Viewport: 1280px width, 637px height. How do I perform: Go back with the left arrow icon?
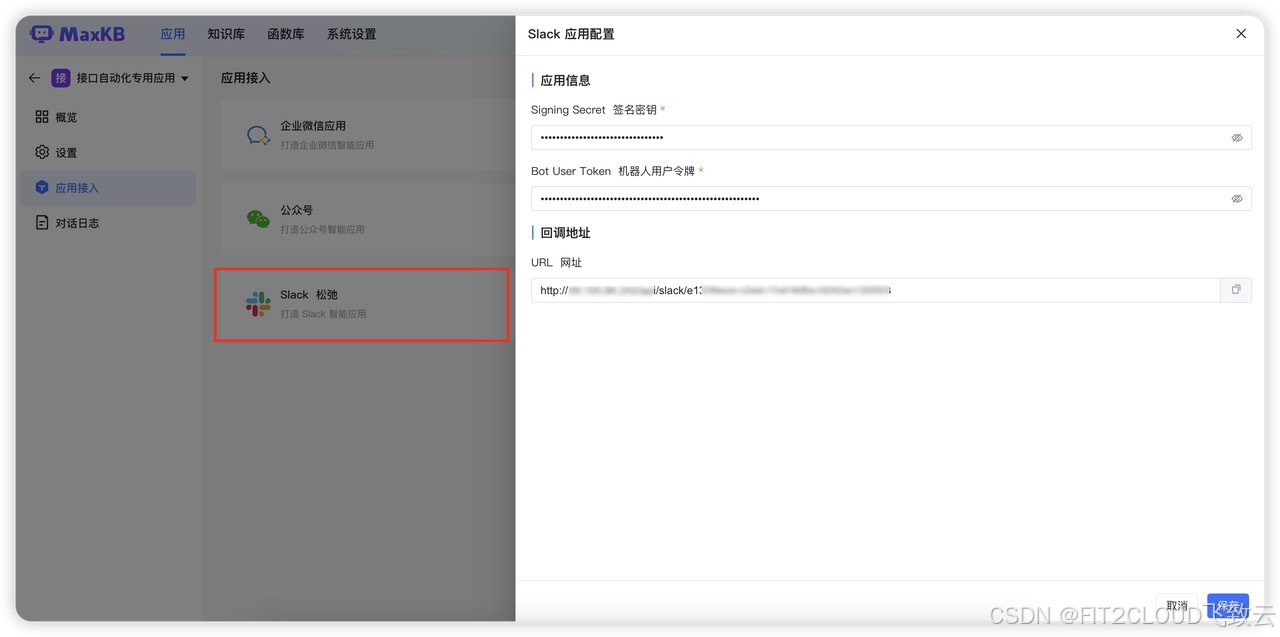coord(35,77)
